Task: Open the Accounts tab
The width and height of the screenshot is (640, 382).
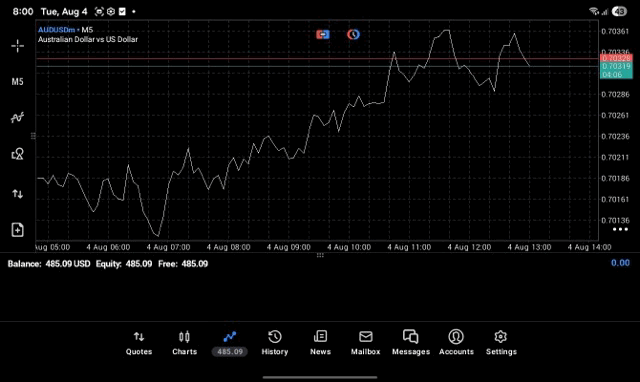Action: [456, 343]
